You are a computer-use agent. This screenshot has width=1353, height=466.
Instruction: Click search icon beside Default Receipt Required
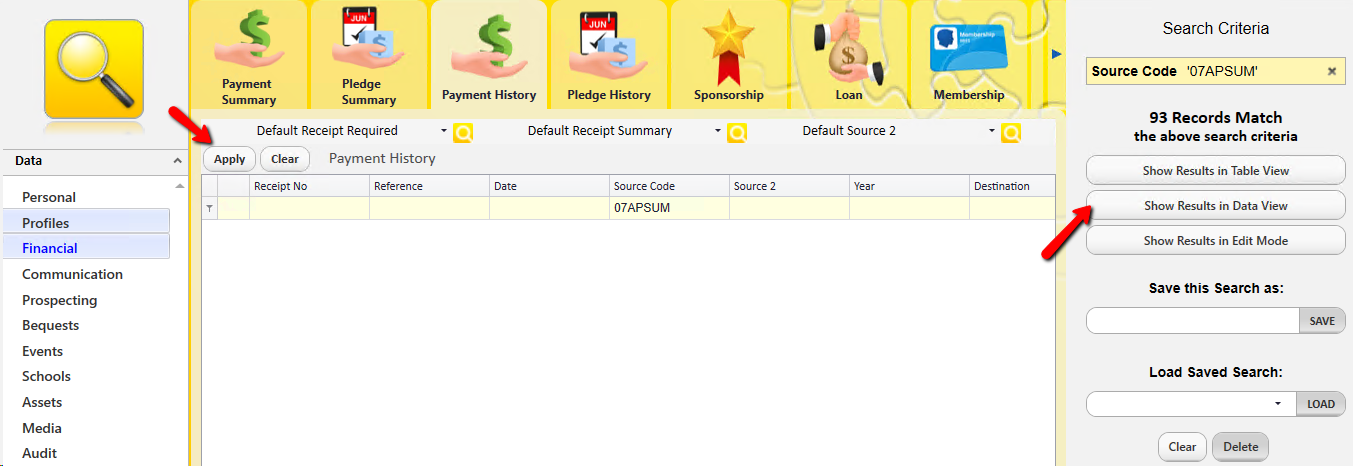pos(463,132)
